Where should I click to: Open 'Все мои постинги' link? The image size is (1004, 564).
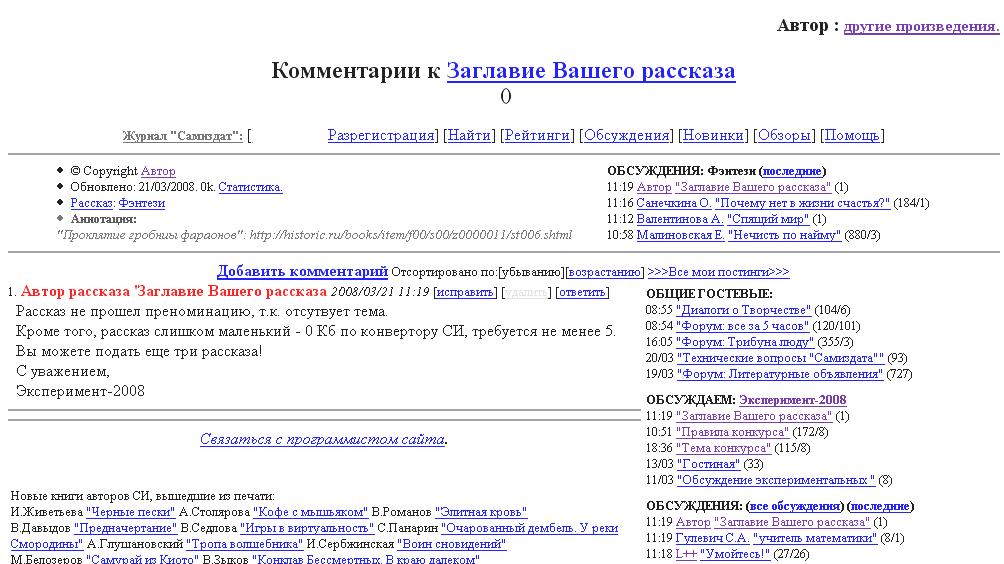tap(718, 272)
